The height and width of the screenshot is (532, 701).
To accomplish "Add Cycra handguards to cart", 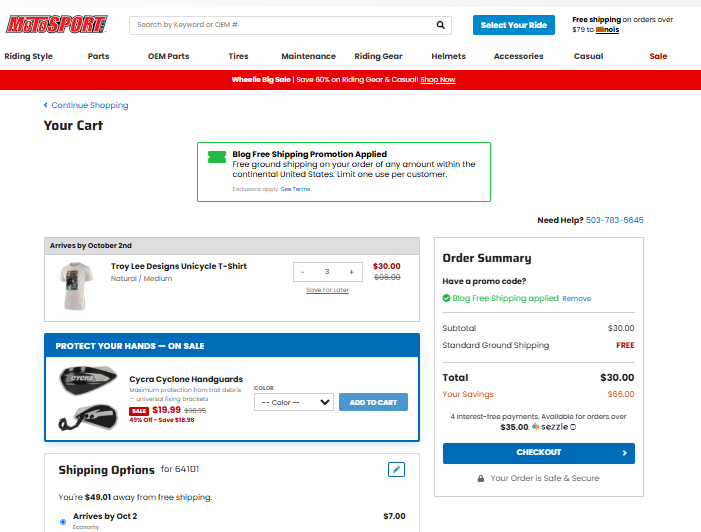I will click(x=373, y=402).
